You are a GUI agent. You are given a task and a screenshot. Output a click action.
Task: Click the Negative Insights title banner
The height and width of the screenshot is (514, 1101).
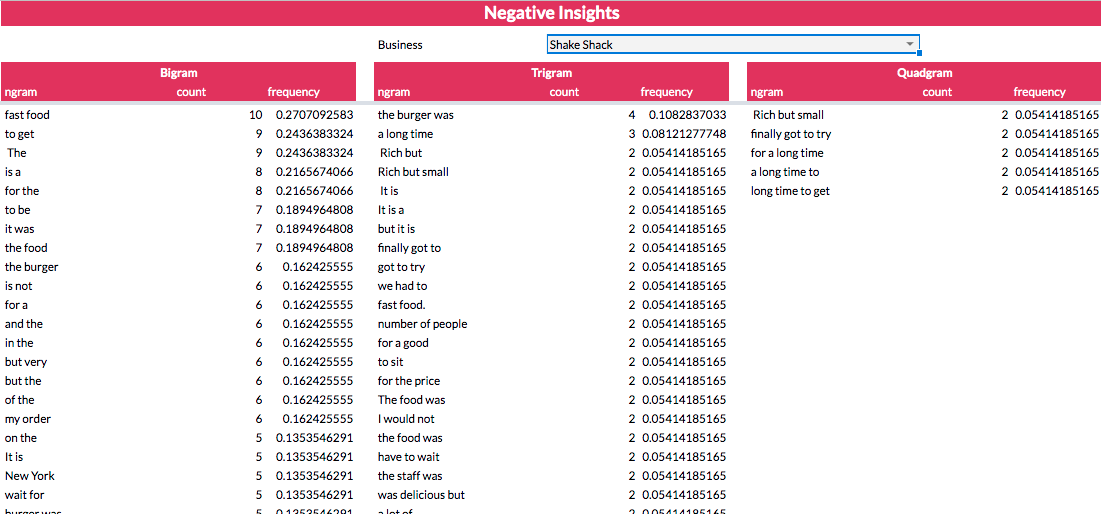coord(550,13)
